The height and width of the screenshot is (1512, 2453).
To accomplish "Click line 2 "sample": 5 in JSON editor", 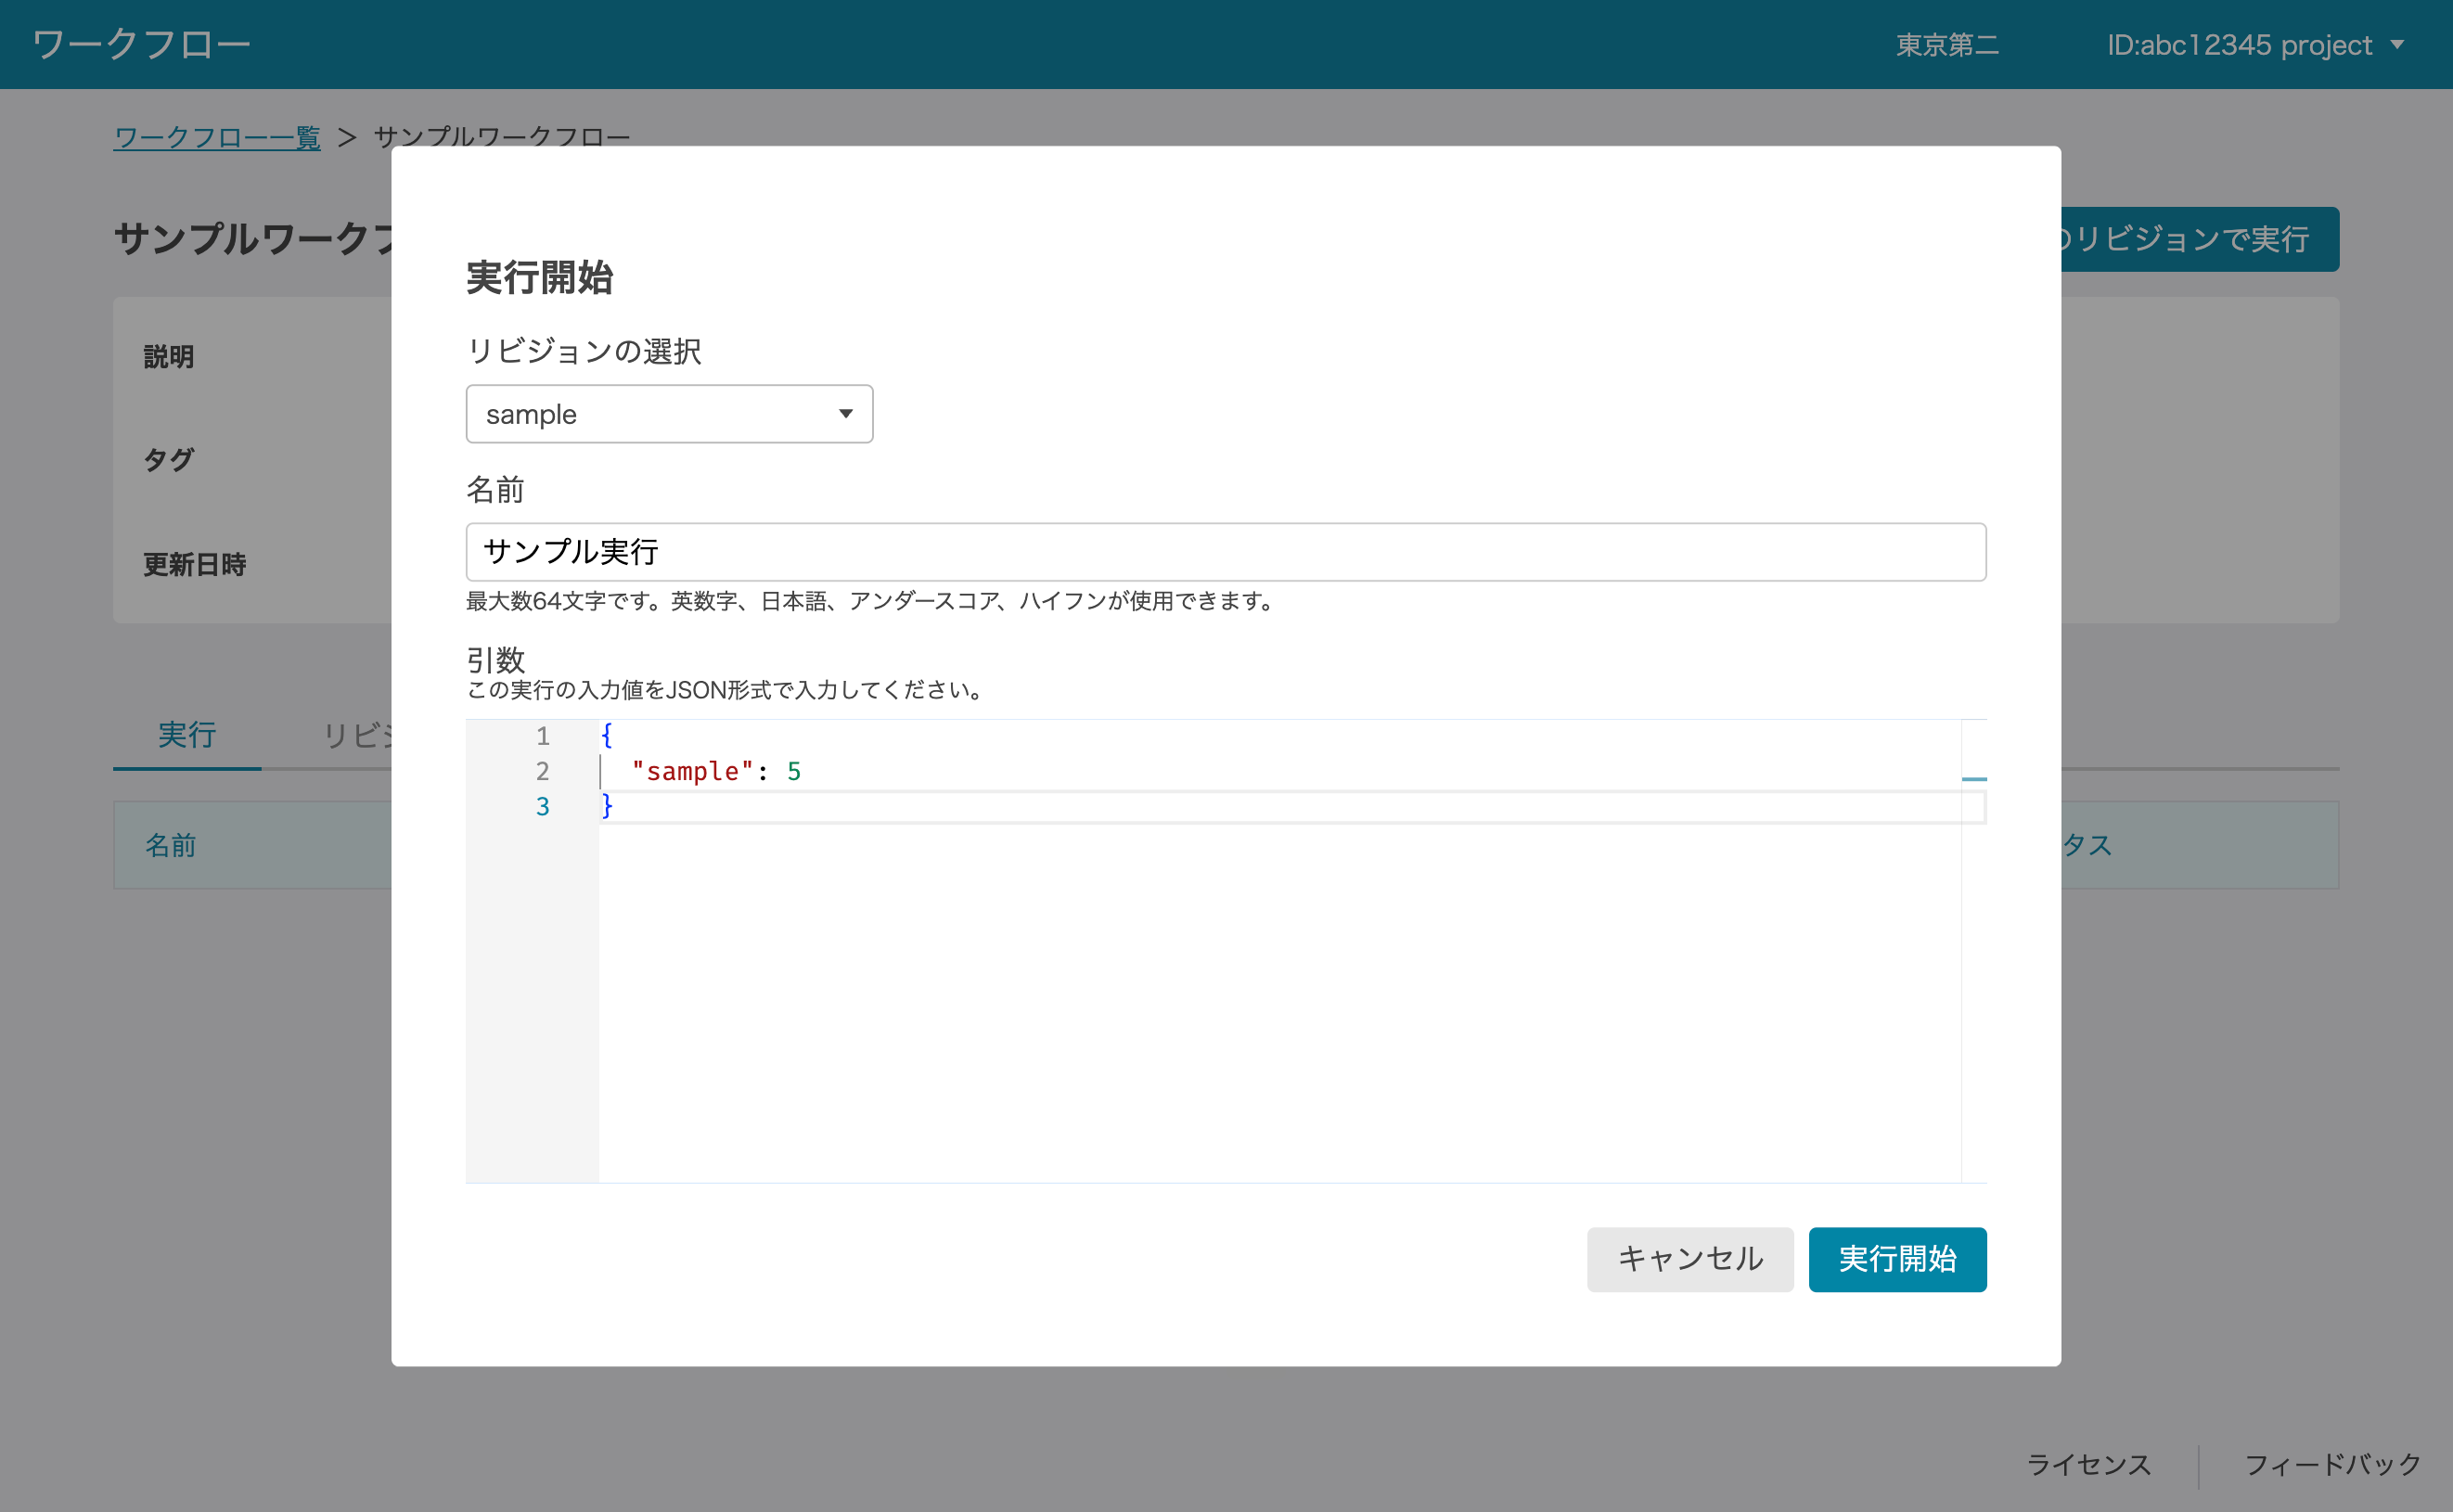I will point(716,771).
